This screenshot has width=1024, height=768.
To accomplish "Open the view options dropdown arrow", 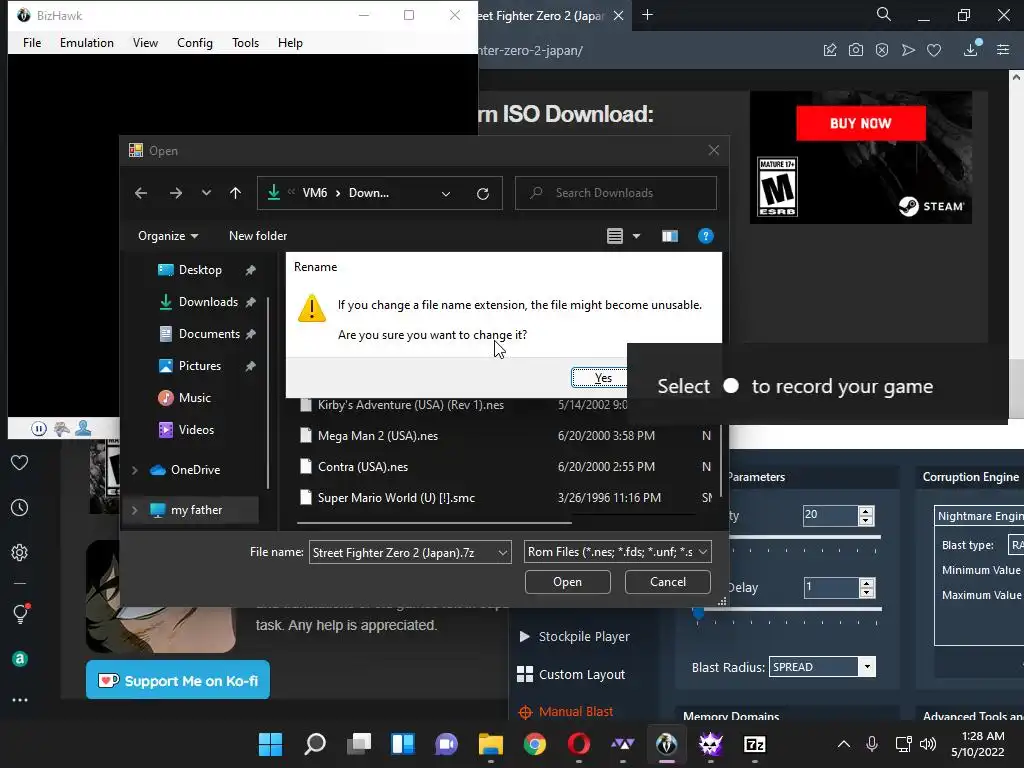I will (636, 236).
